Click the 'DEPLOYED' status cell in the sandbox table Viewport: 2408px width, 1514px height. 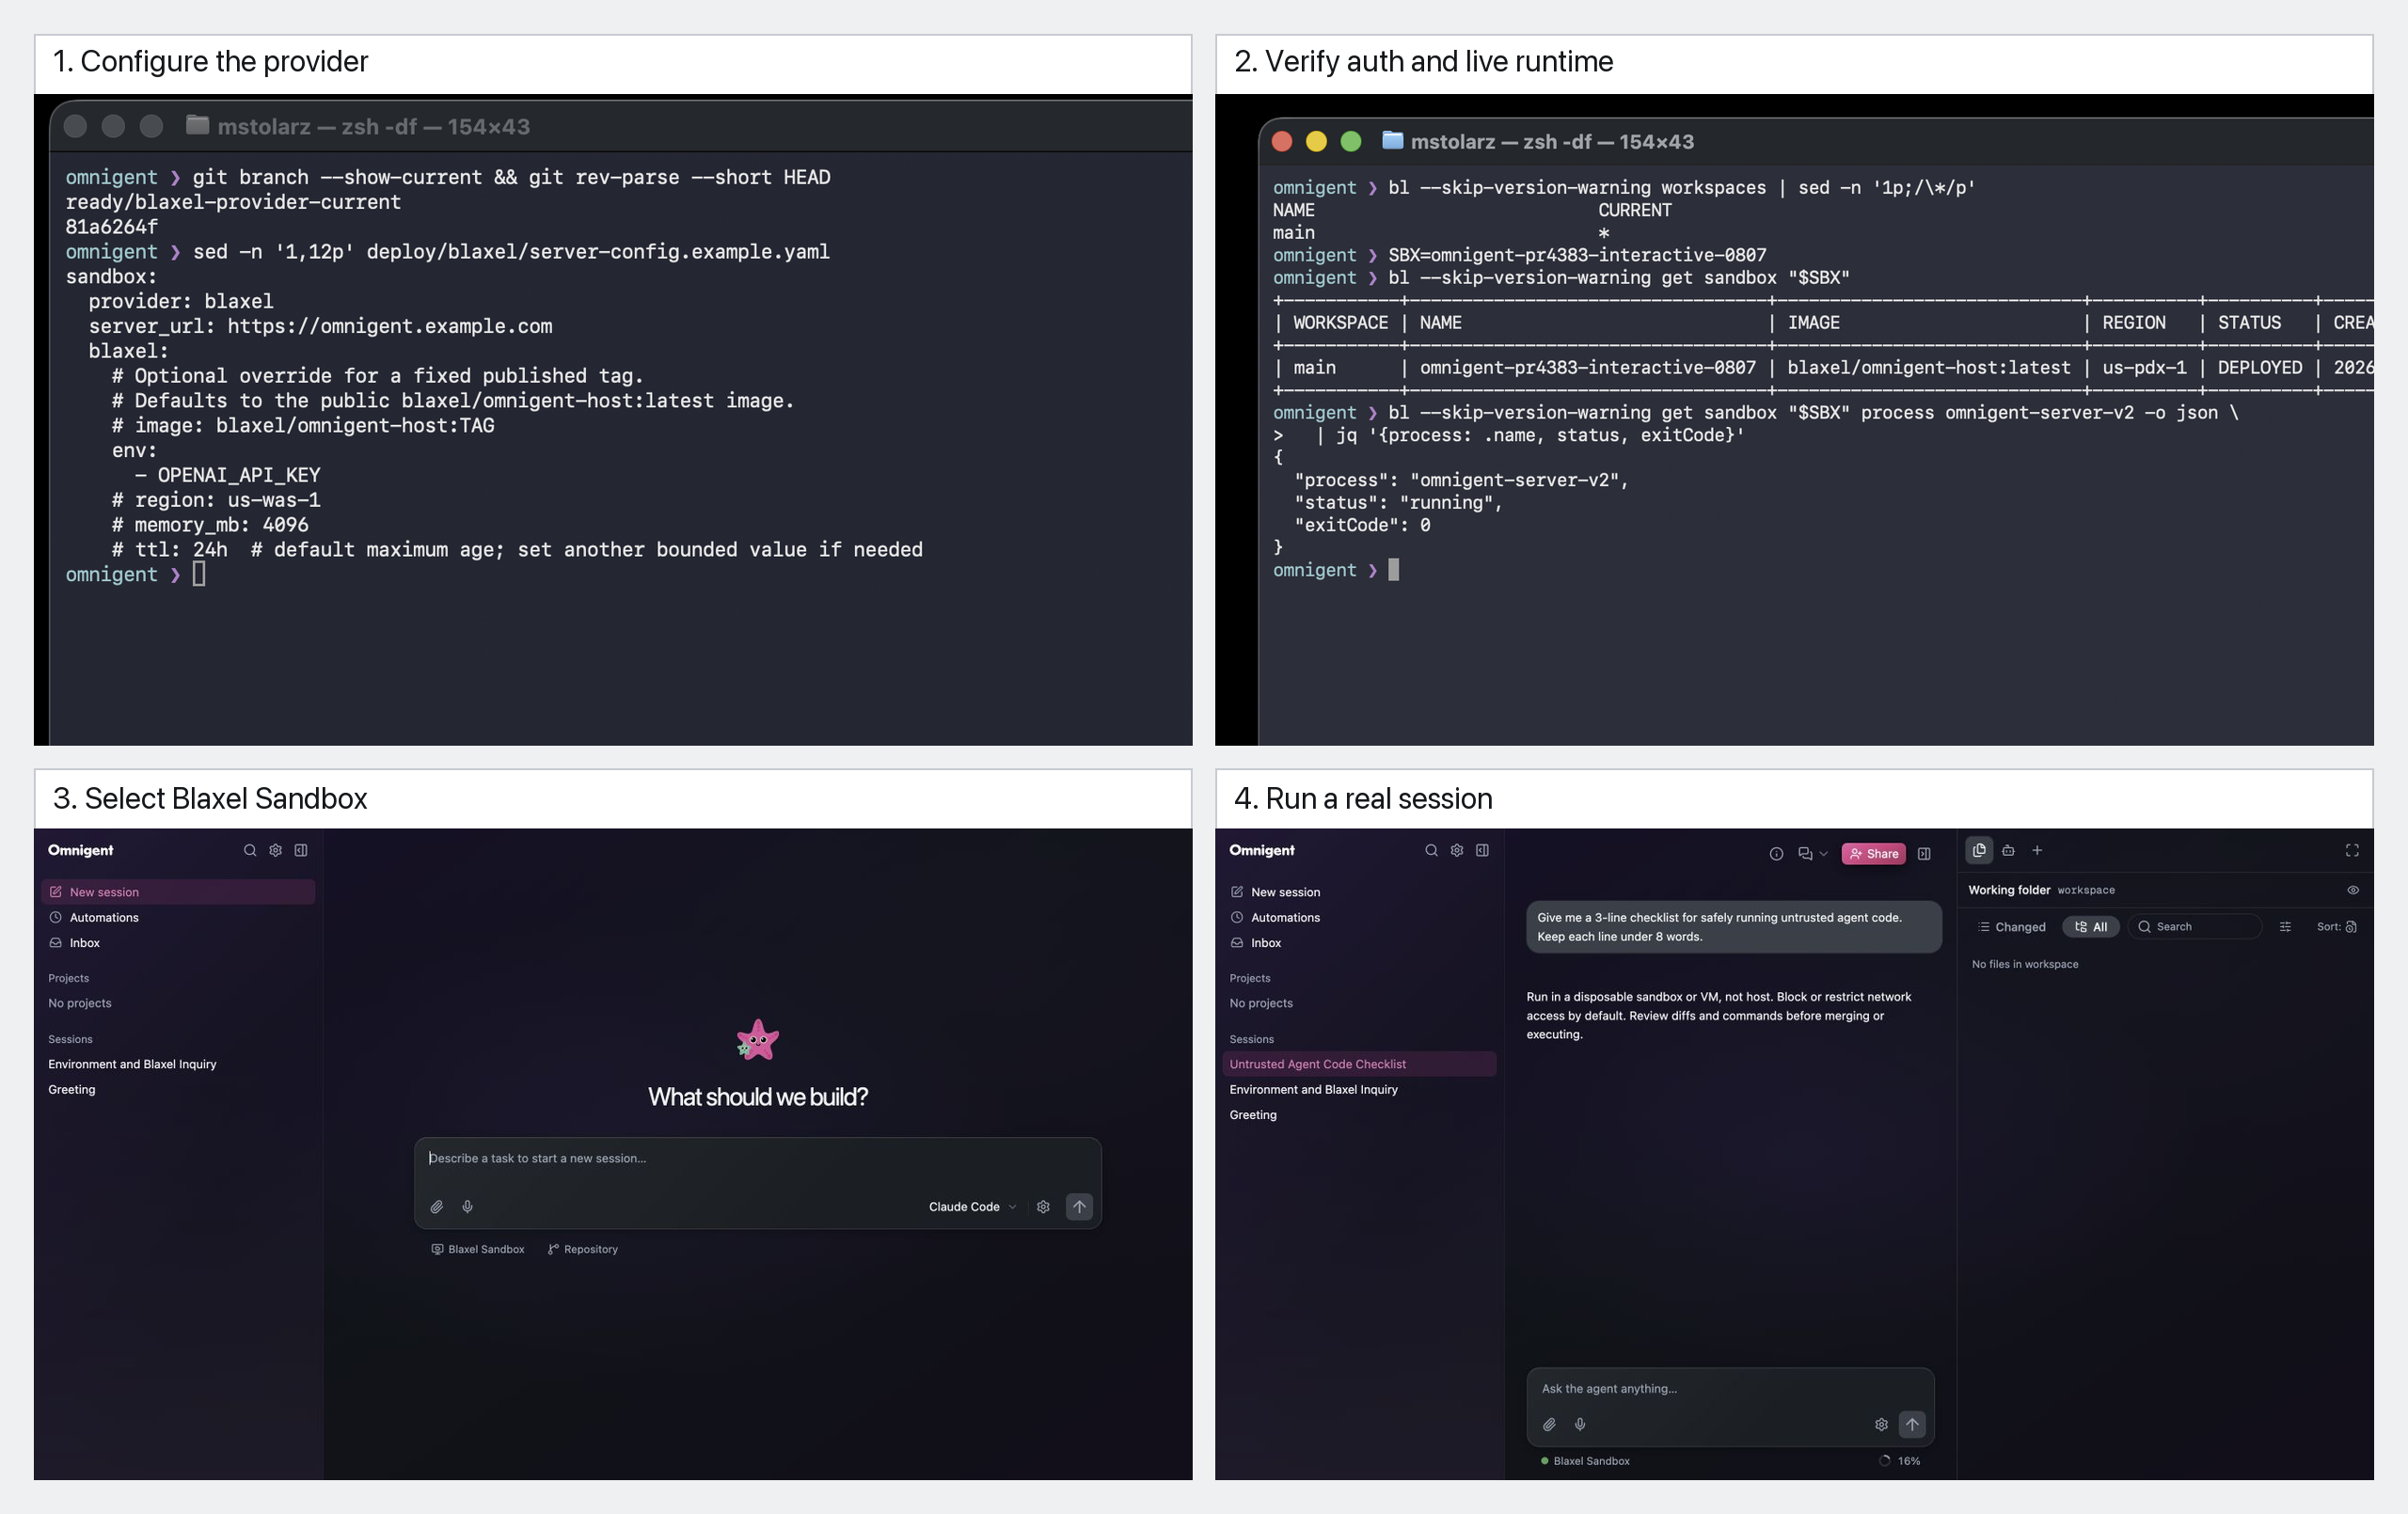(x=2259, y=368)
